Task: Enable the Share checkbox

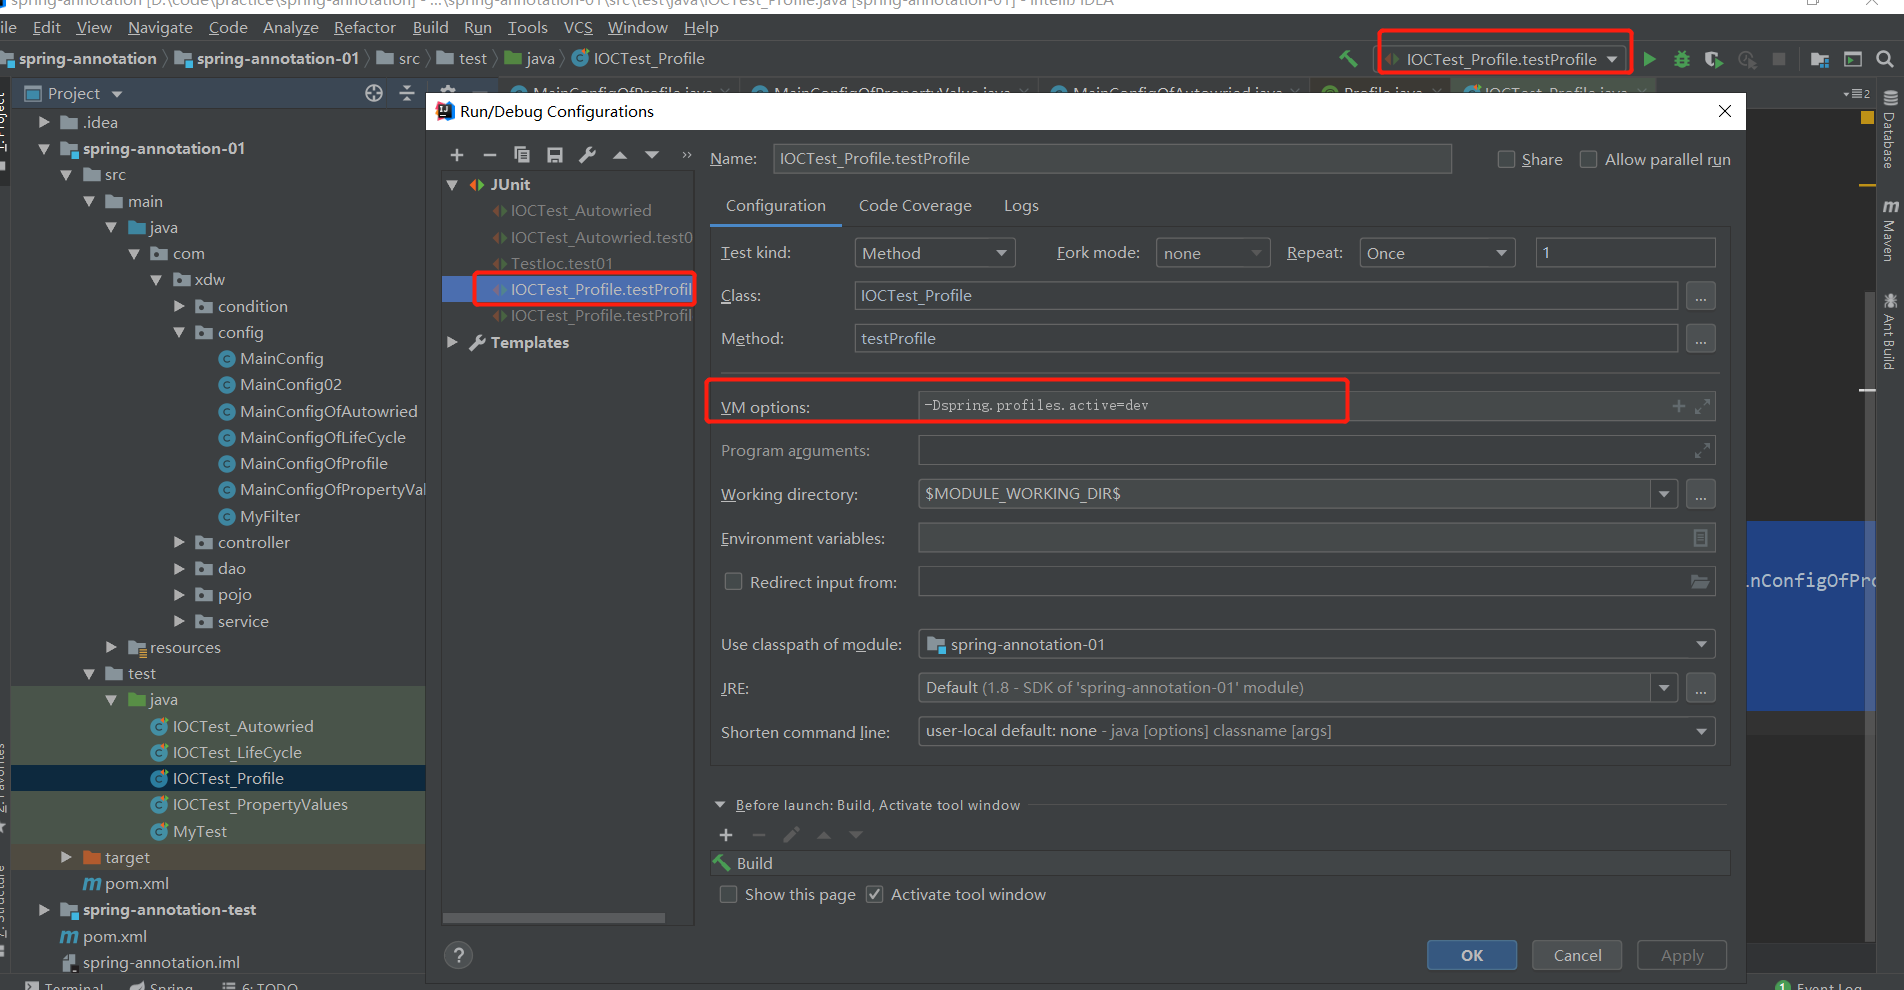Action: [x=1506, y=160]
